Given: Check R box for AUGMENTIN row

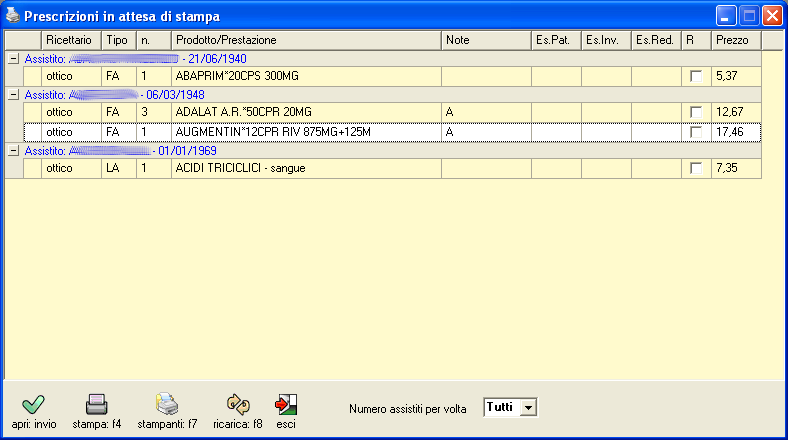Looking at the screenshot, I should click(696, 132).
